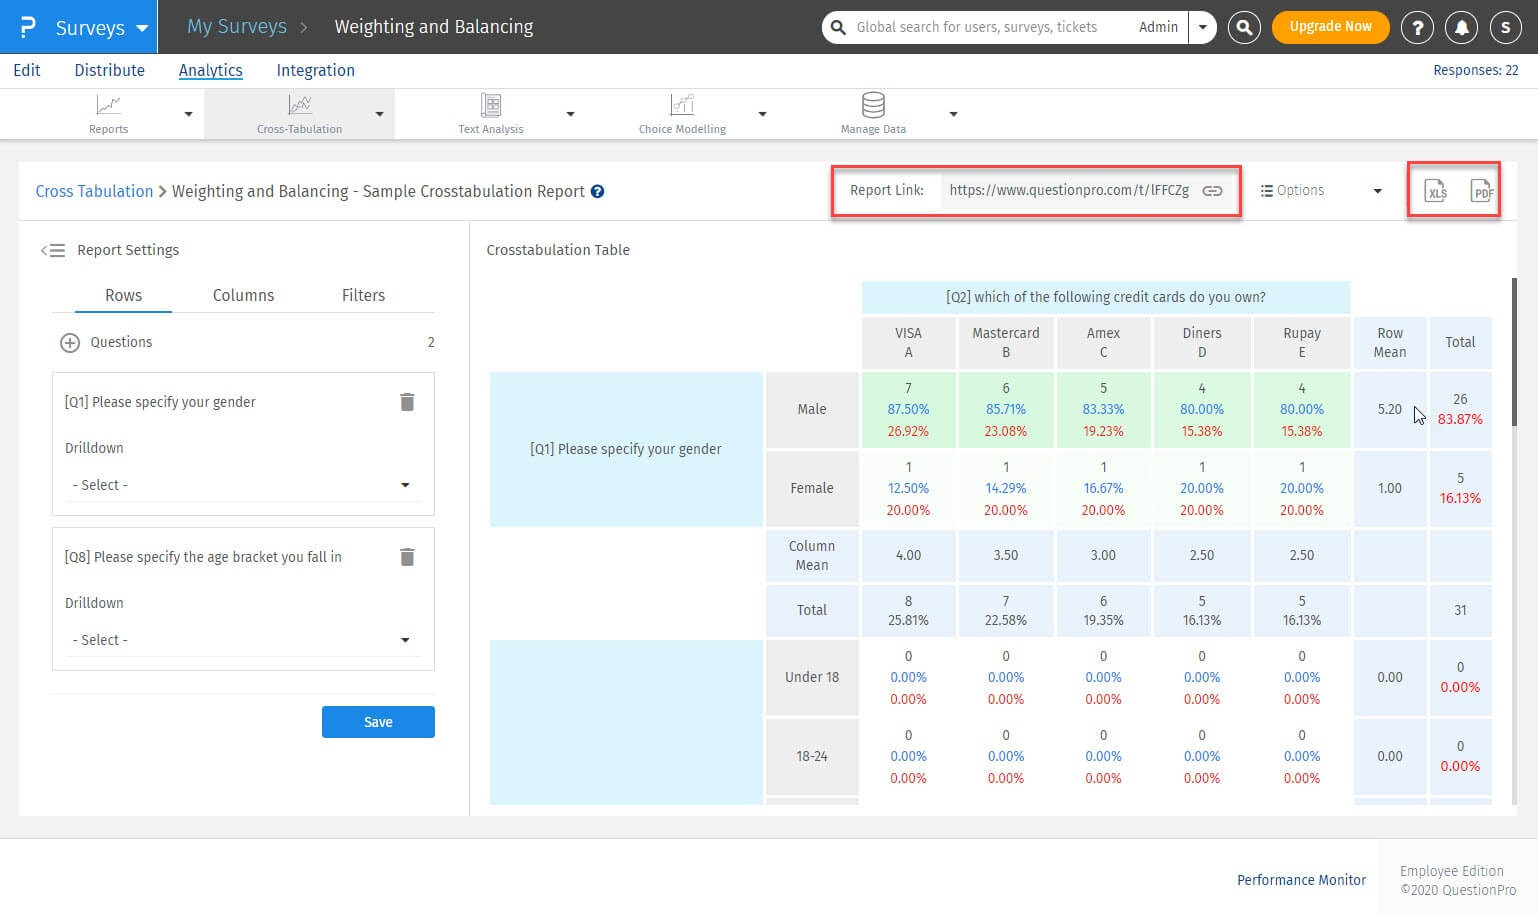Click the Upgrade Now button
The height and width of the screenshot is (915, 1538).
click(1330, 27)
